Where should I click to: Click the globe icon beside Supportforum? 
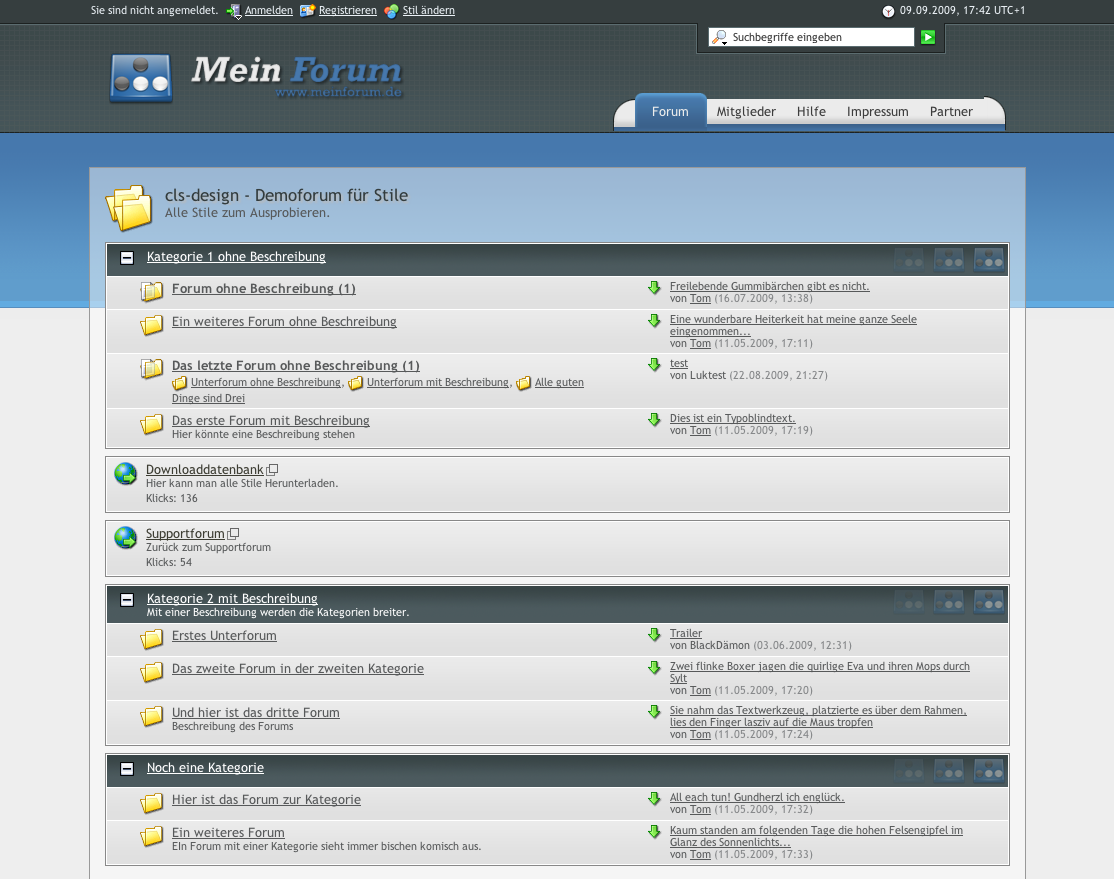126,538
